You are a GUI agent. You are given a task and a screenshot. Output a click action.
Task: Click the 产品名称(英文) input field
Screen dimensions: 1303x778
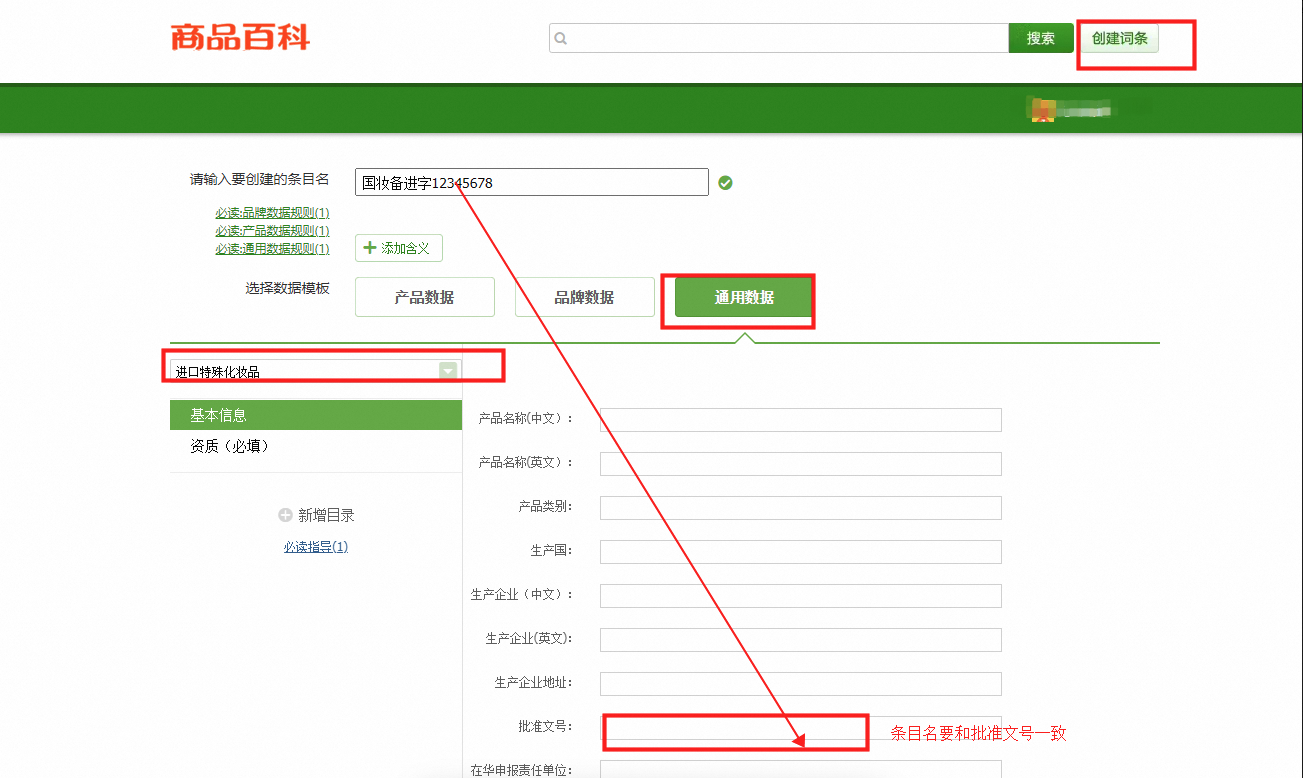[x=801, y=463]
